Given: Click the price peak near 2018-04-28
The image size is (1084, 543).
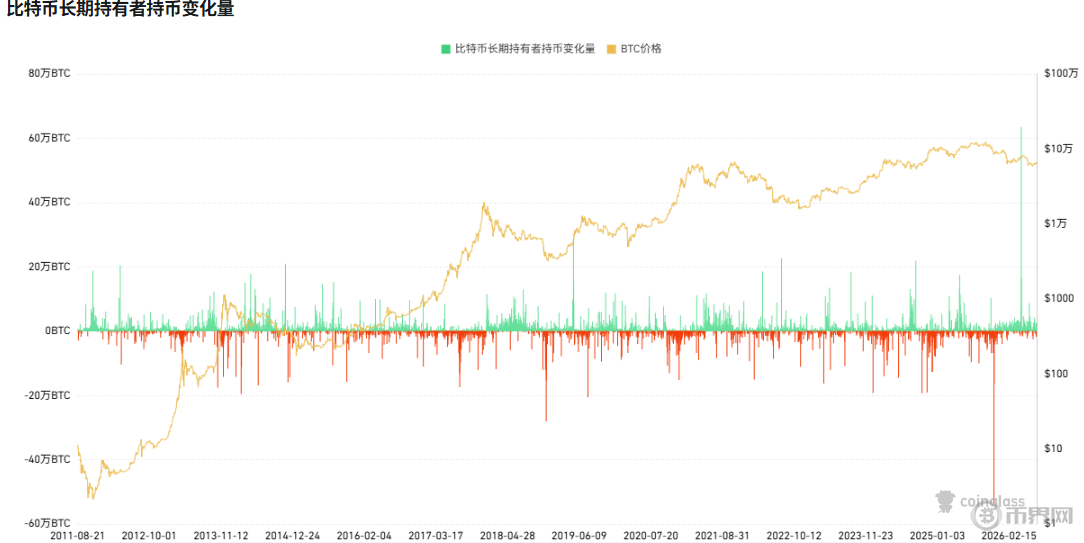Looking at the screenshot, I should pos(484,203).
